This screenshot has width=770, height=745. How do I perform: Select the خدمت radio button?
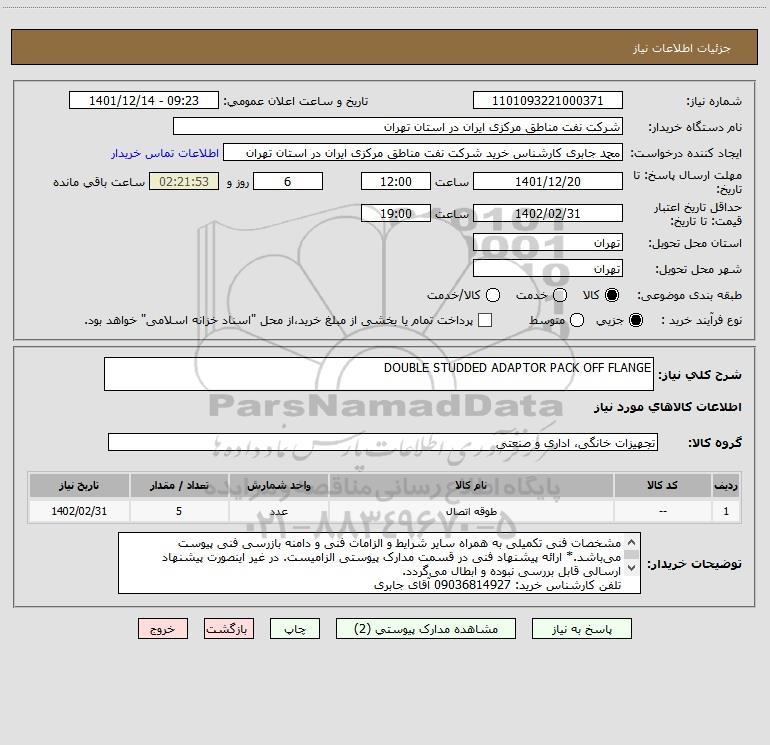[560, 295]
